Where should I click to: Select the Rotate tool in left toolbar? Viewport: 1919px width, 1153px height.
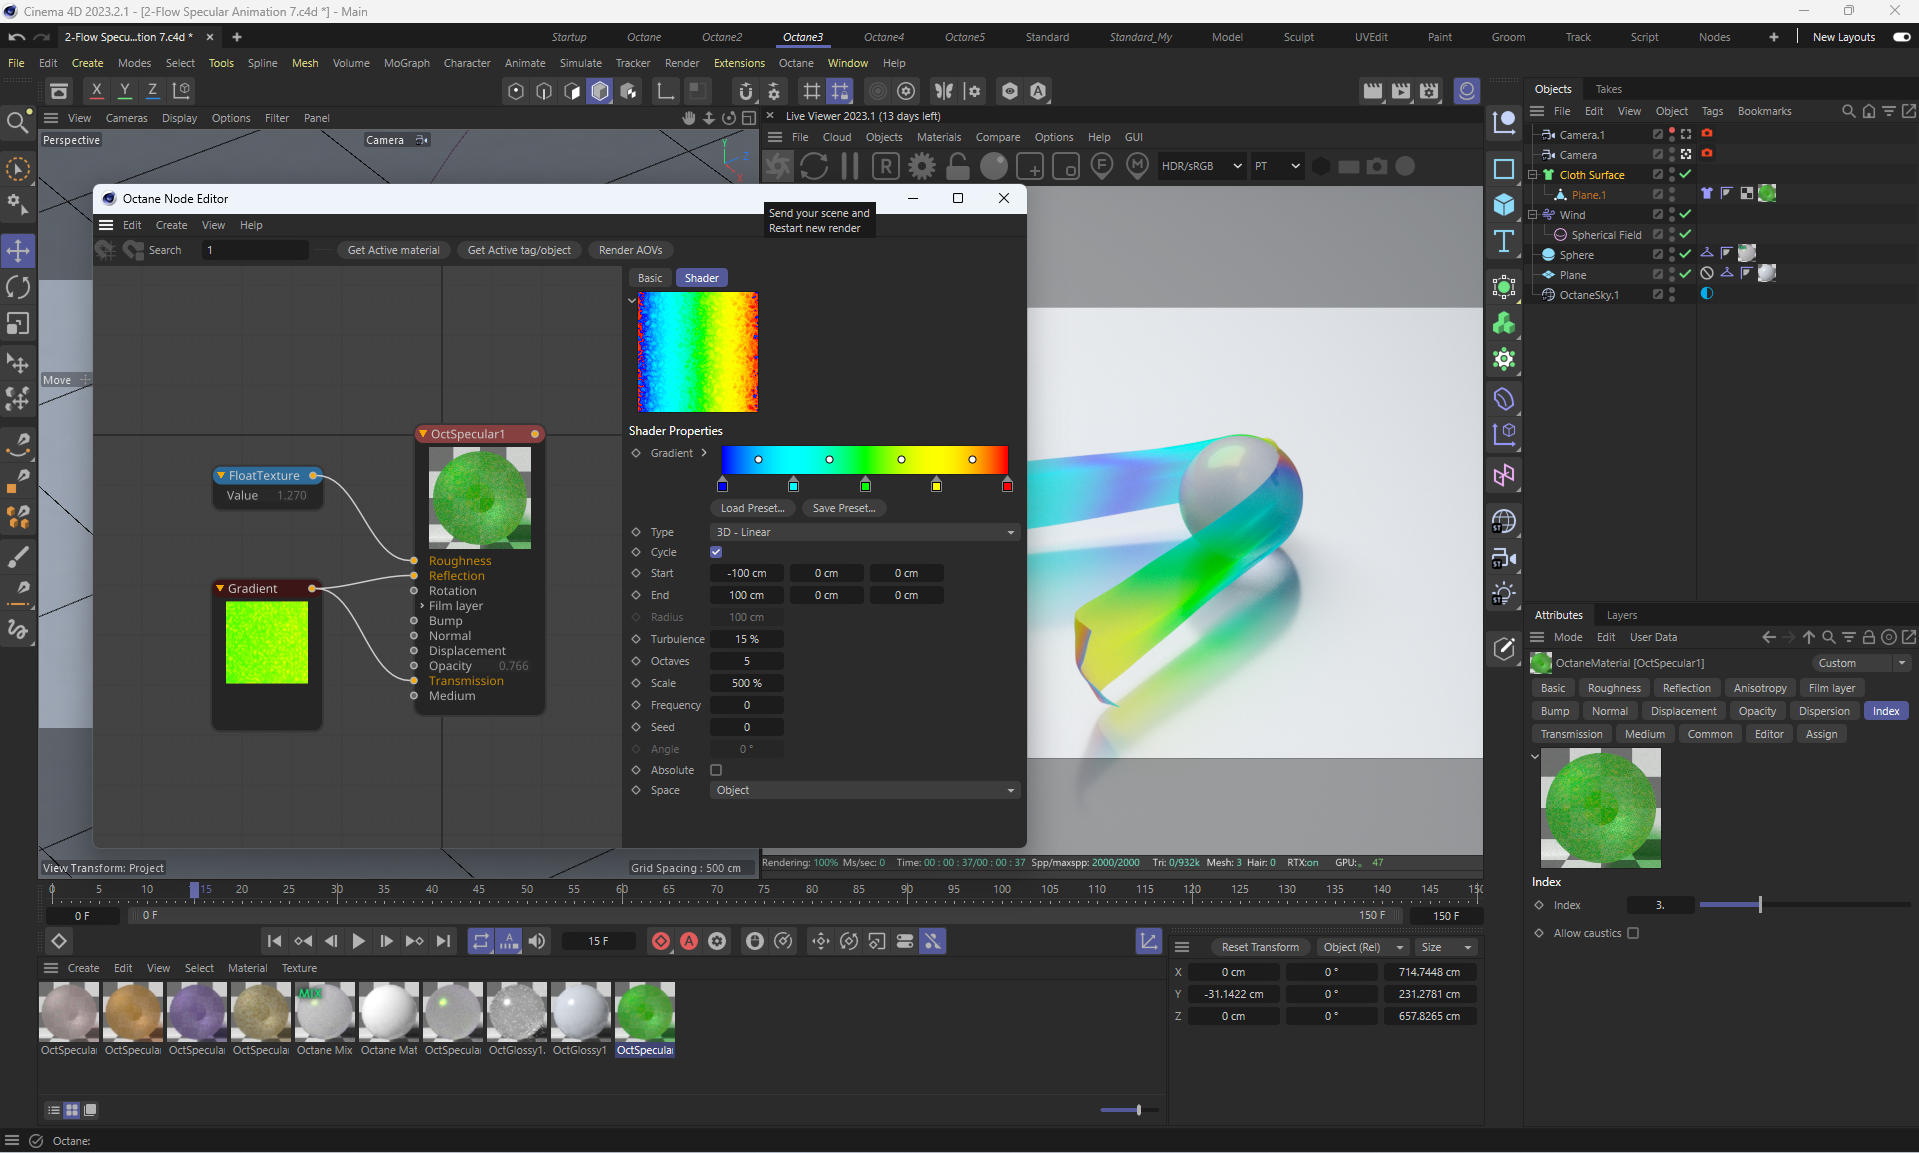click(18, 287)
